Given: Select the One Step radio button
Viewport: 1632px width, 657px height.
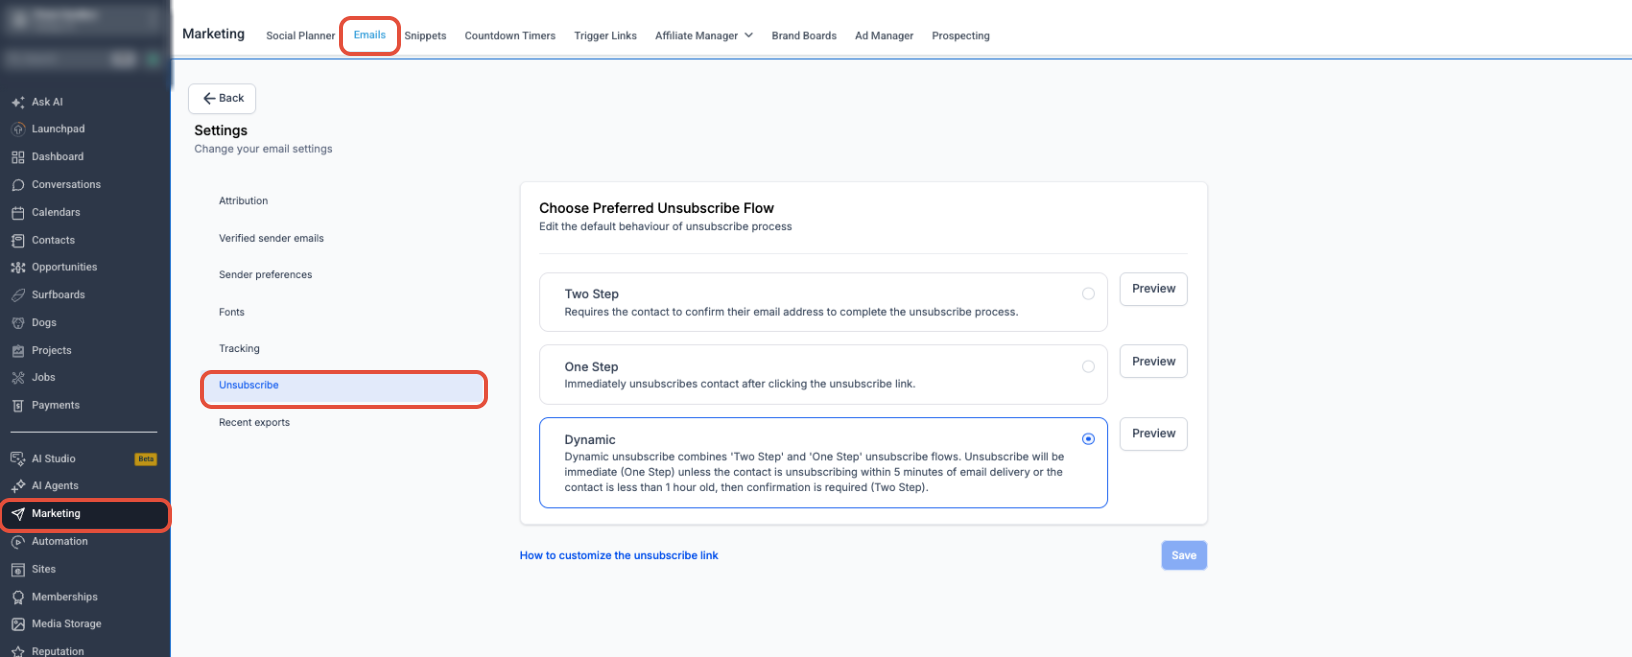Looking at the screenshot, I should point(1088,367).
